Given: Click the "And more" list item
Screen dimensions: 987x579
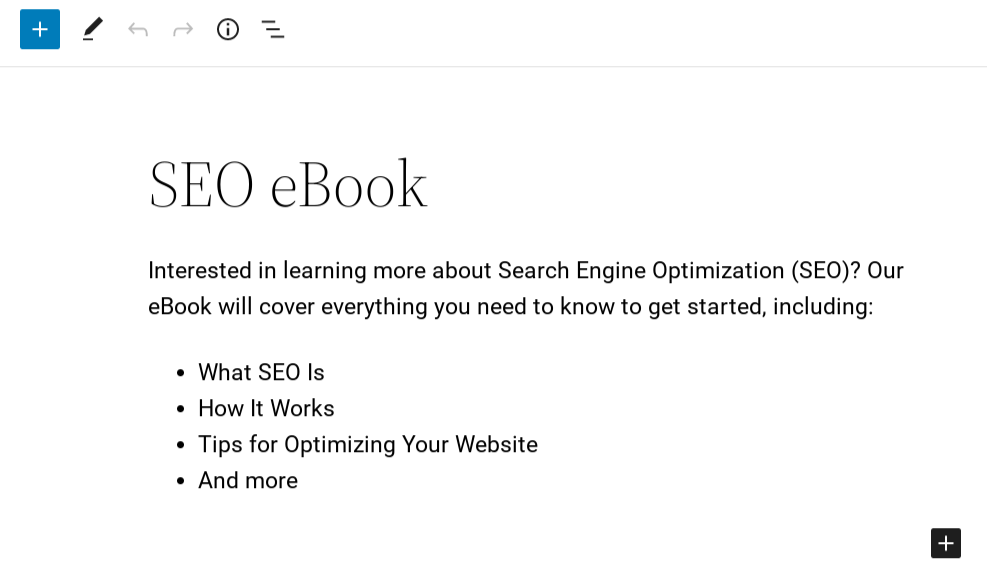Looking at the screenshot, I should (247, 480).
